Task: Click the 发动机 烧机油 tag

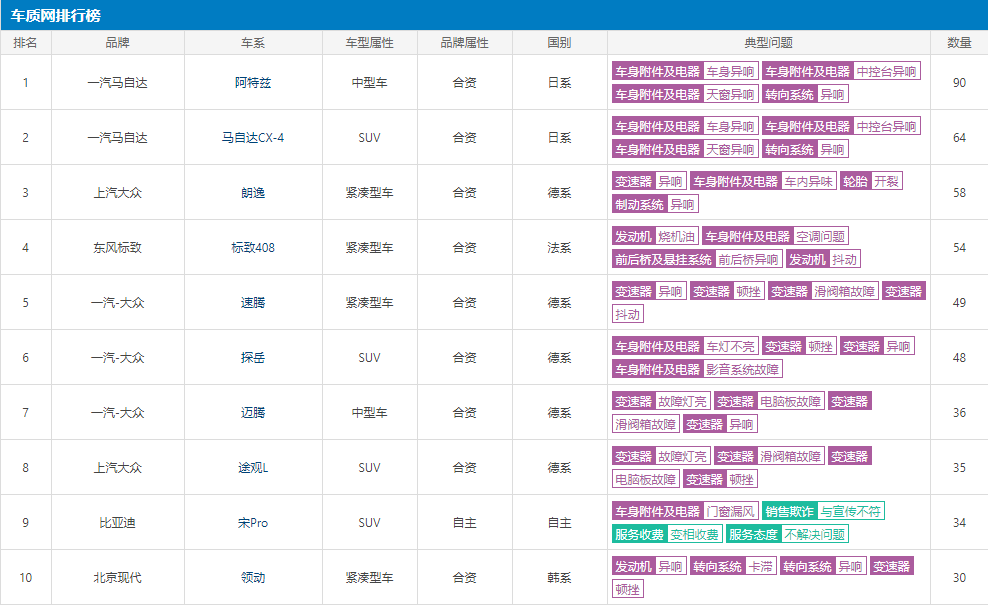Action: tap(655, 236)
